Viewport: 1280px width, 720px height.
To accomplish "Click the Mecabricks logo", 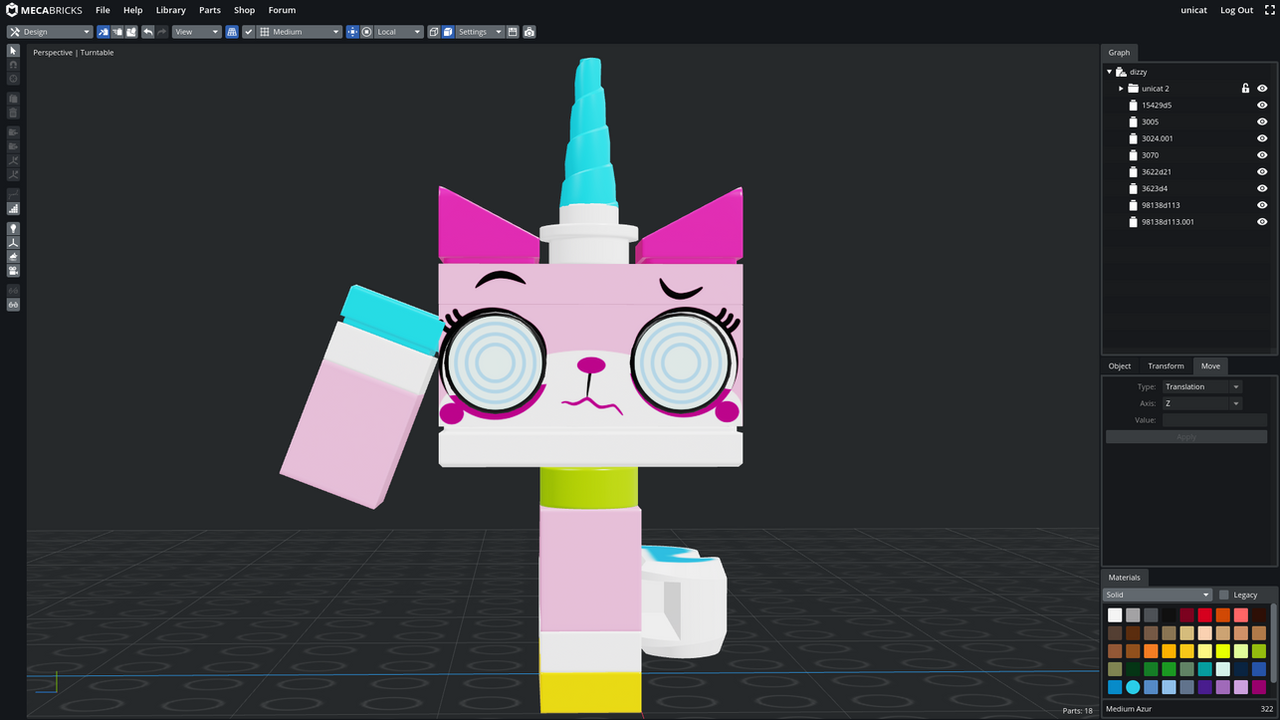I will [x=44, y=10].
